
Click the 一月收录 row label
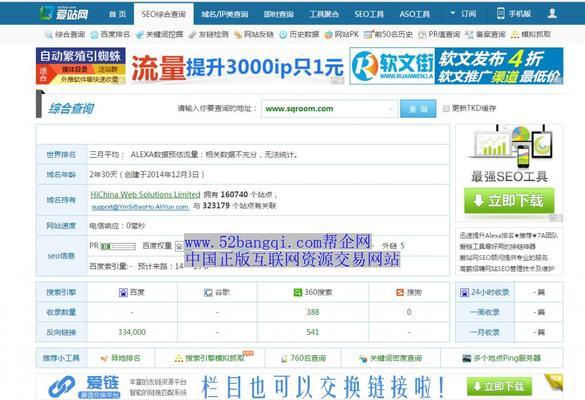pyautogui.click(x=484, y=332)
